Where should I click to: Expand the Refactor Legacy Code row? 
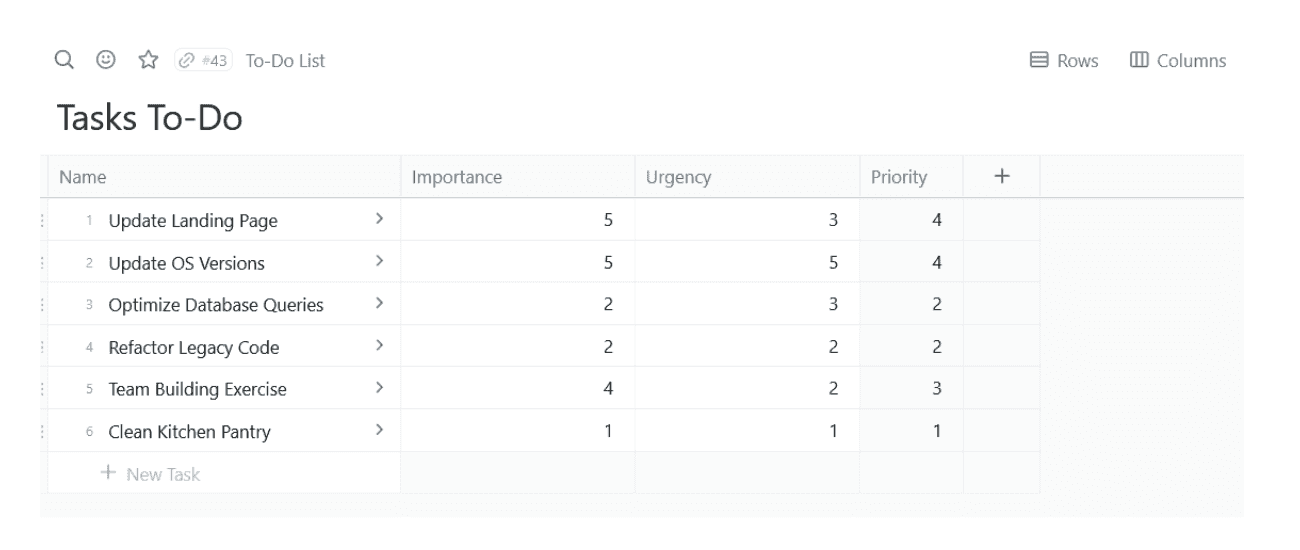click(379, 347)
